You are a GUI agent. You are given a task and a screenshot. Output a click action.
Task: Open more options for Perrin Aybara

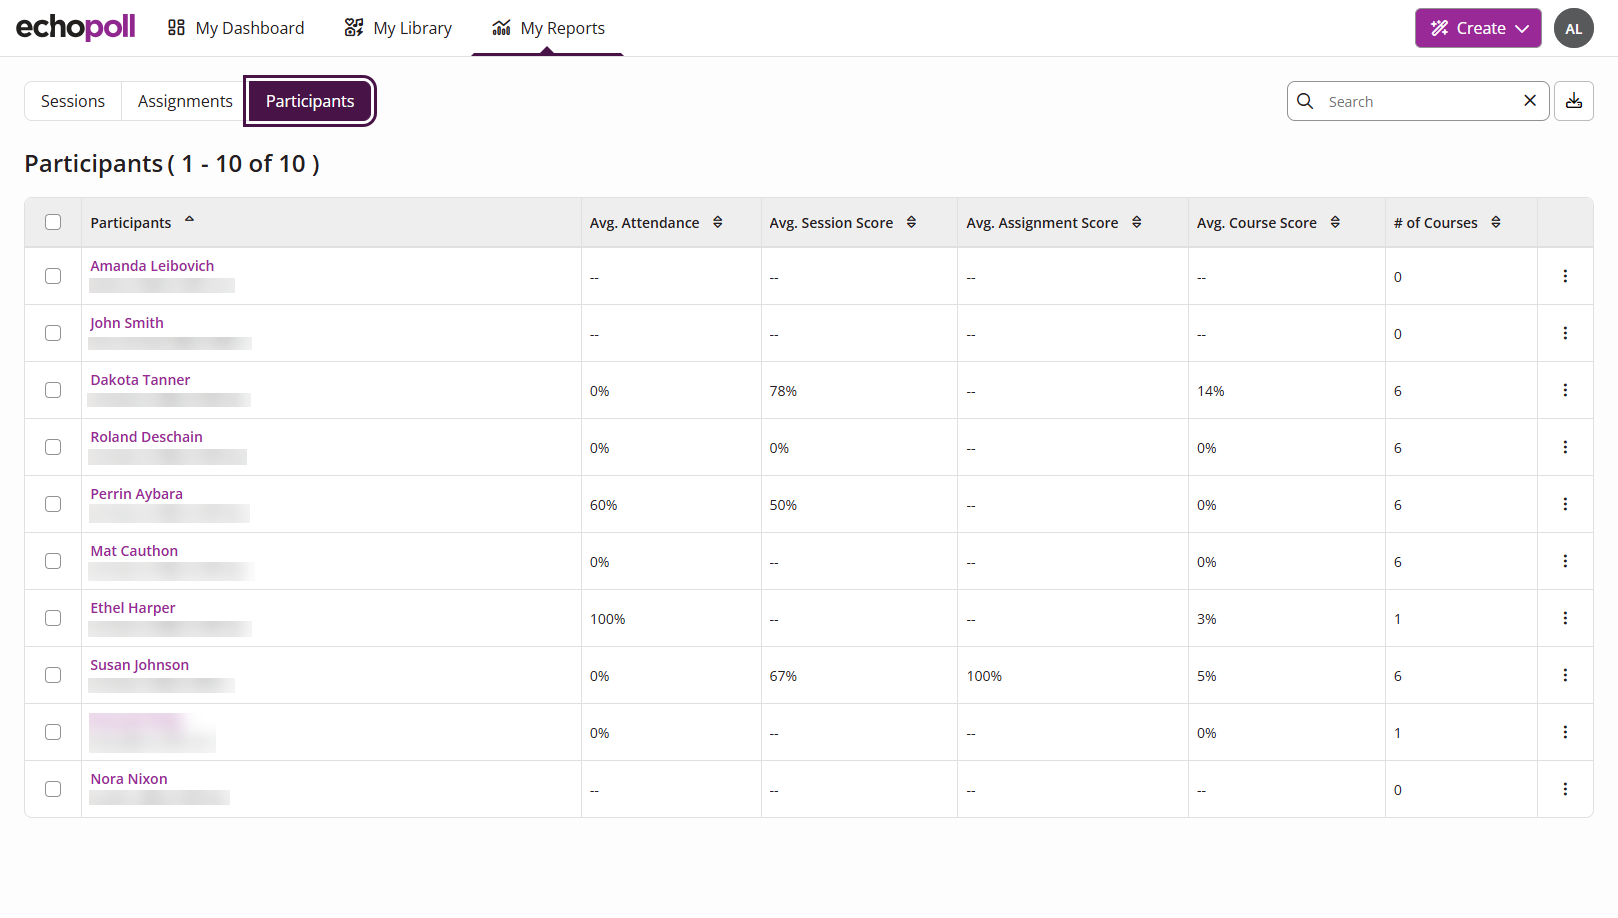(1565, 504)
